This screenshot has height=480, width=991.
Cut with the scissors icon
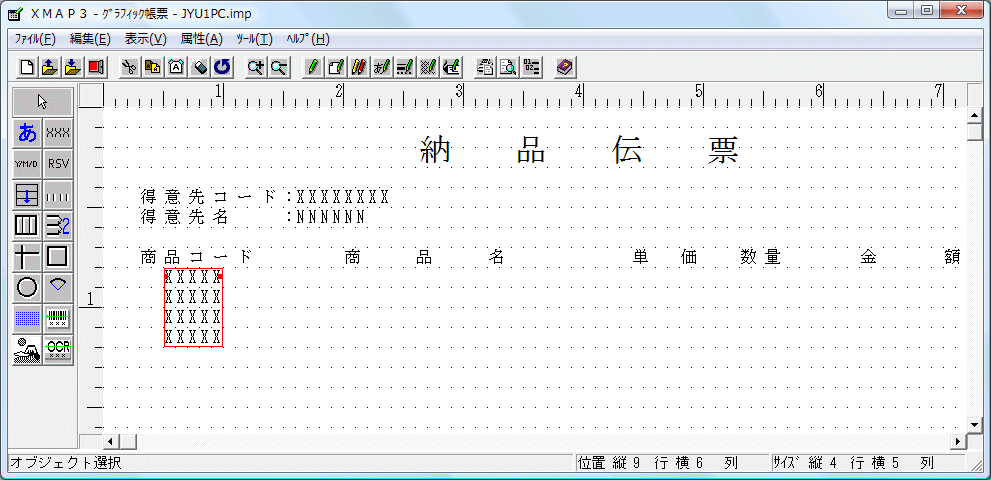coord(130,66)
